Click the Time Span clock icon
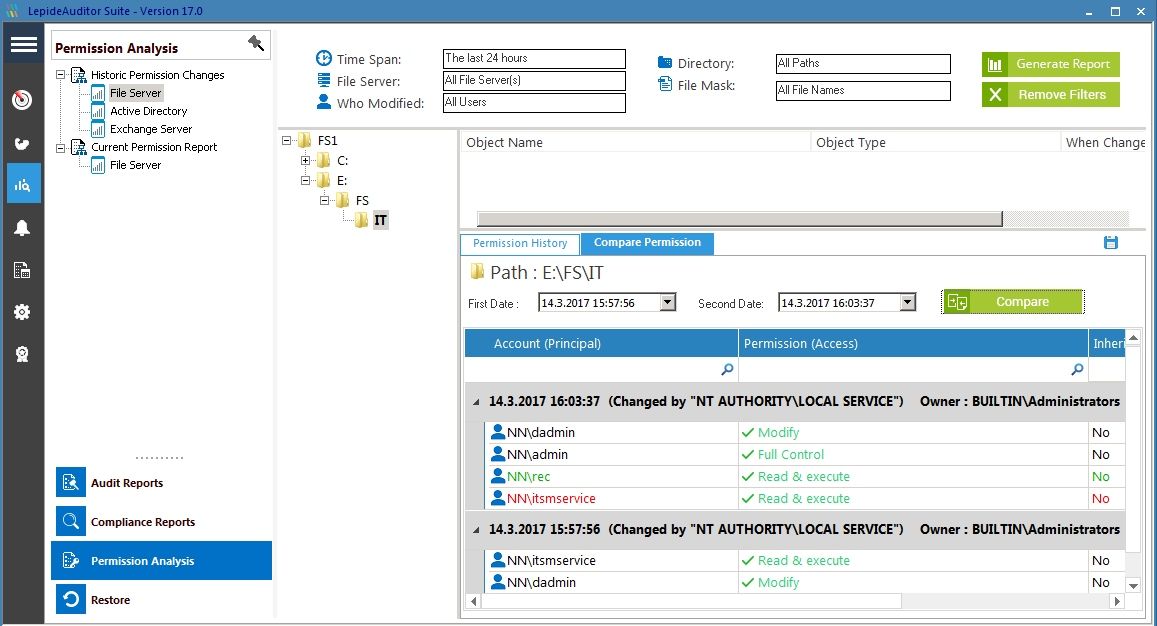The width and height of the screenshot is (1157, 626). pos(324,58)
